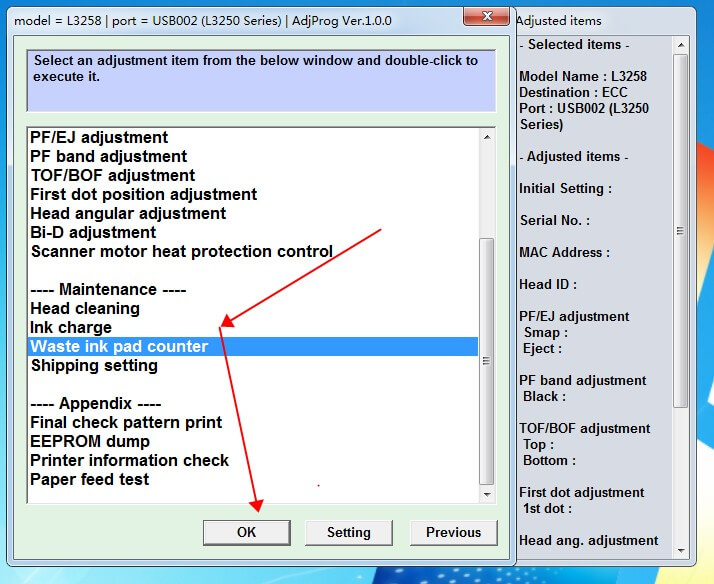Viewport: 714px width, 584px height.
Task: Select Printer information check
Action: (x=130, y=461)
